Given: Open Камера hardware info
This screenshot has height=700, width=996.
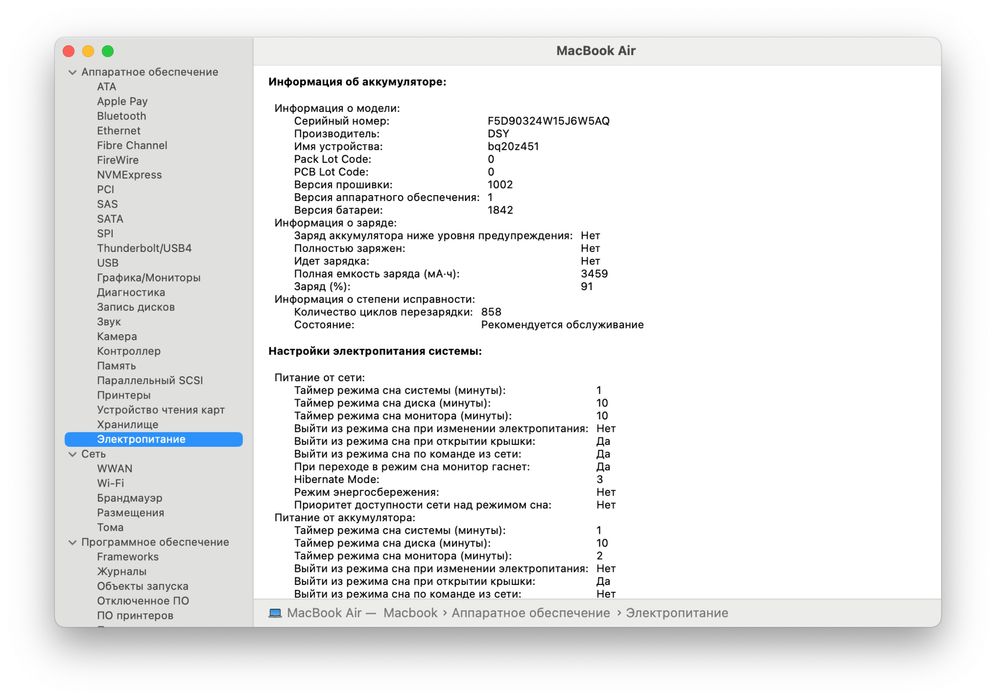Looking at the screenshot, I should tap(117, 337).
